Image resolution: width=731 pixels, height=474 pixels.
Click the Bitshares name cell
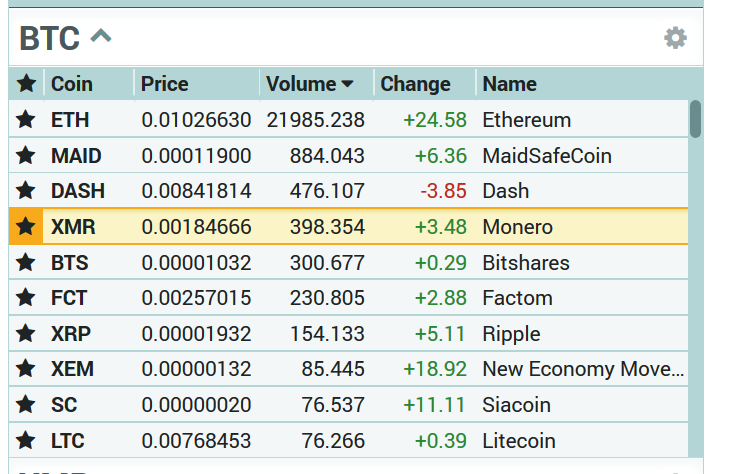pyautogui.click(x=526, y=263)
